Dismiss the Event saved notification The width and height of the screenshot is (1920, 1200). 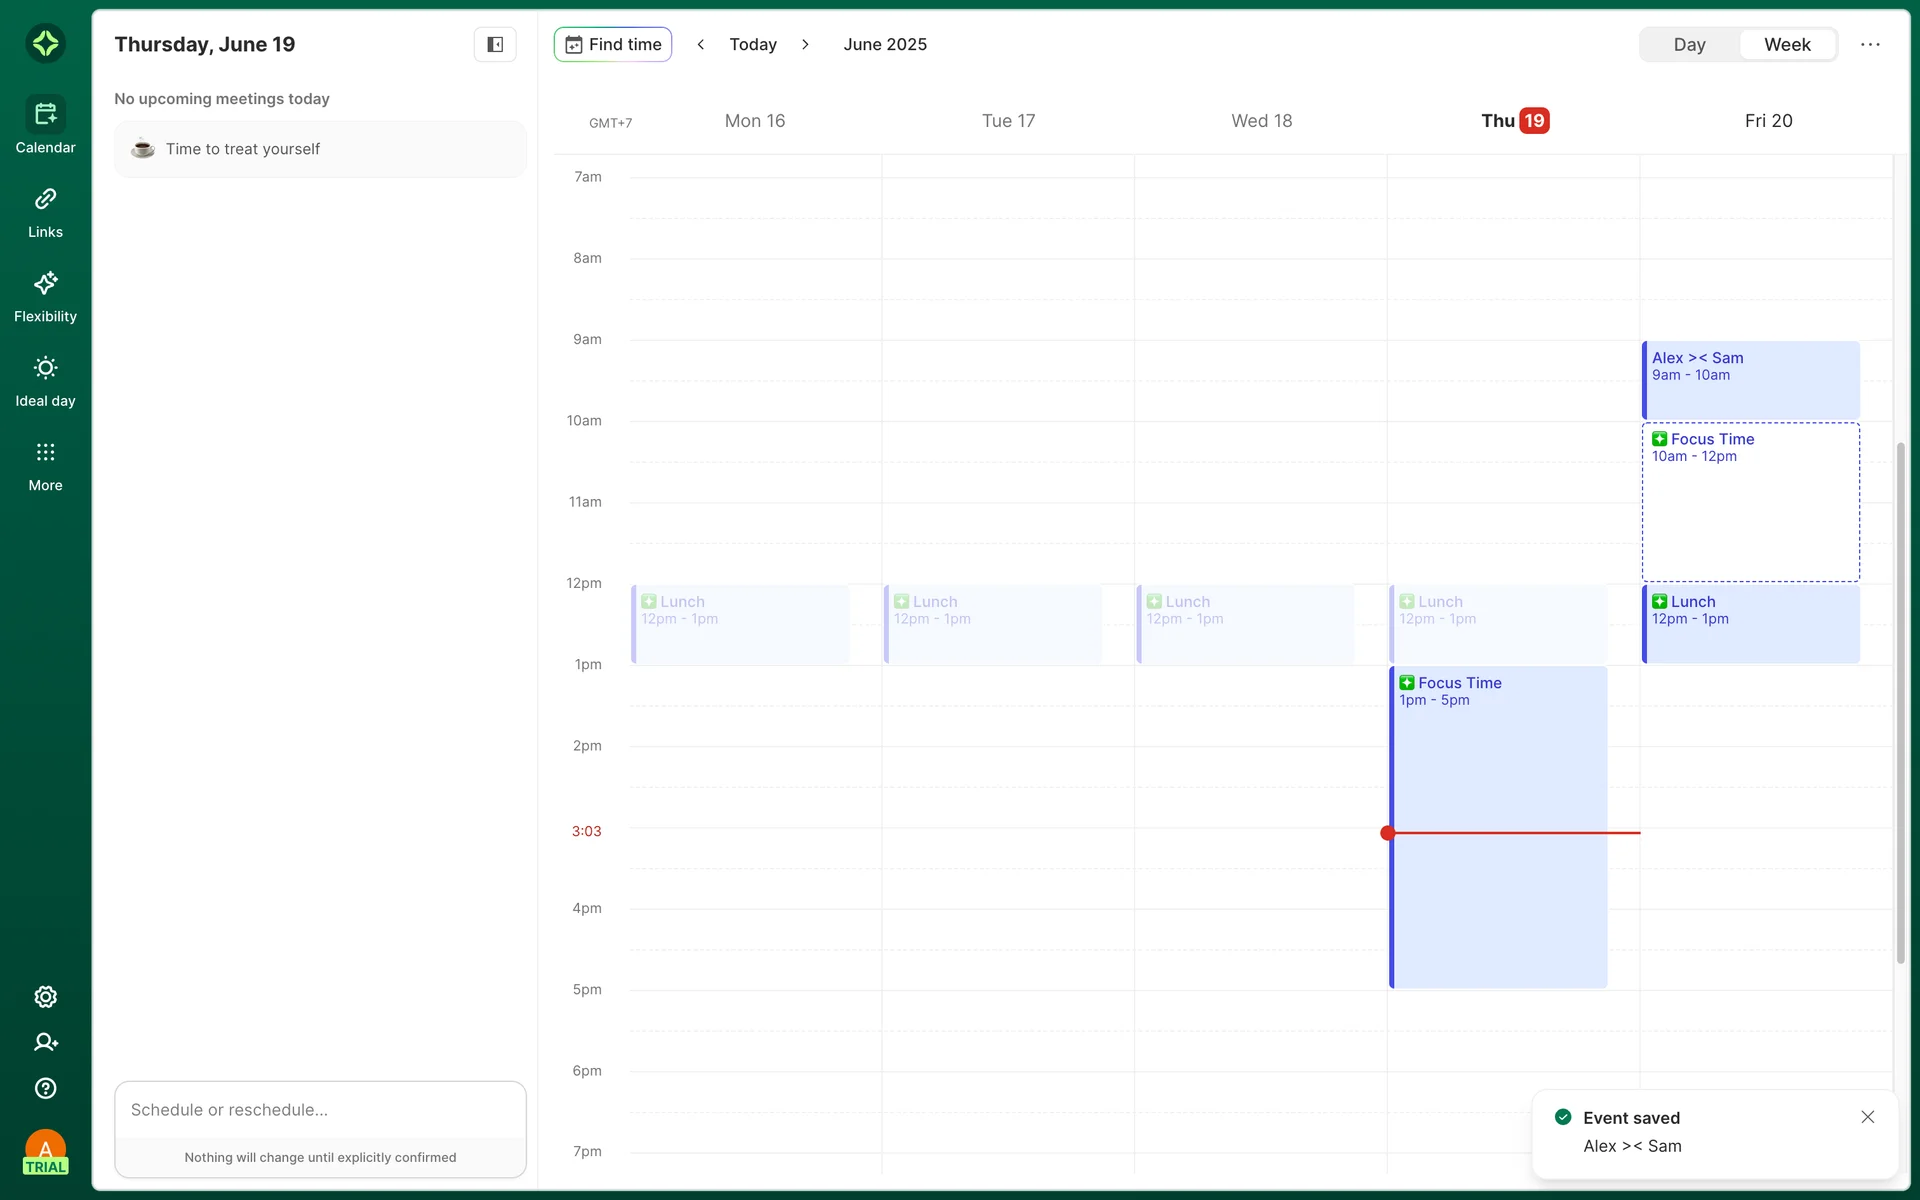click(x=1867, y=1117)
